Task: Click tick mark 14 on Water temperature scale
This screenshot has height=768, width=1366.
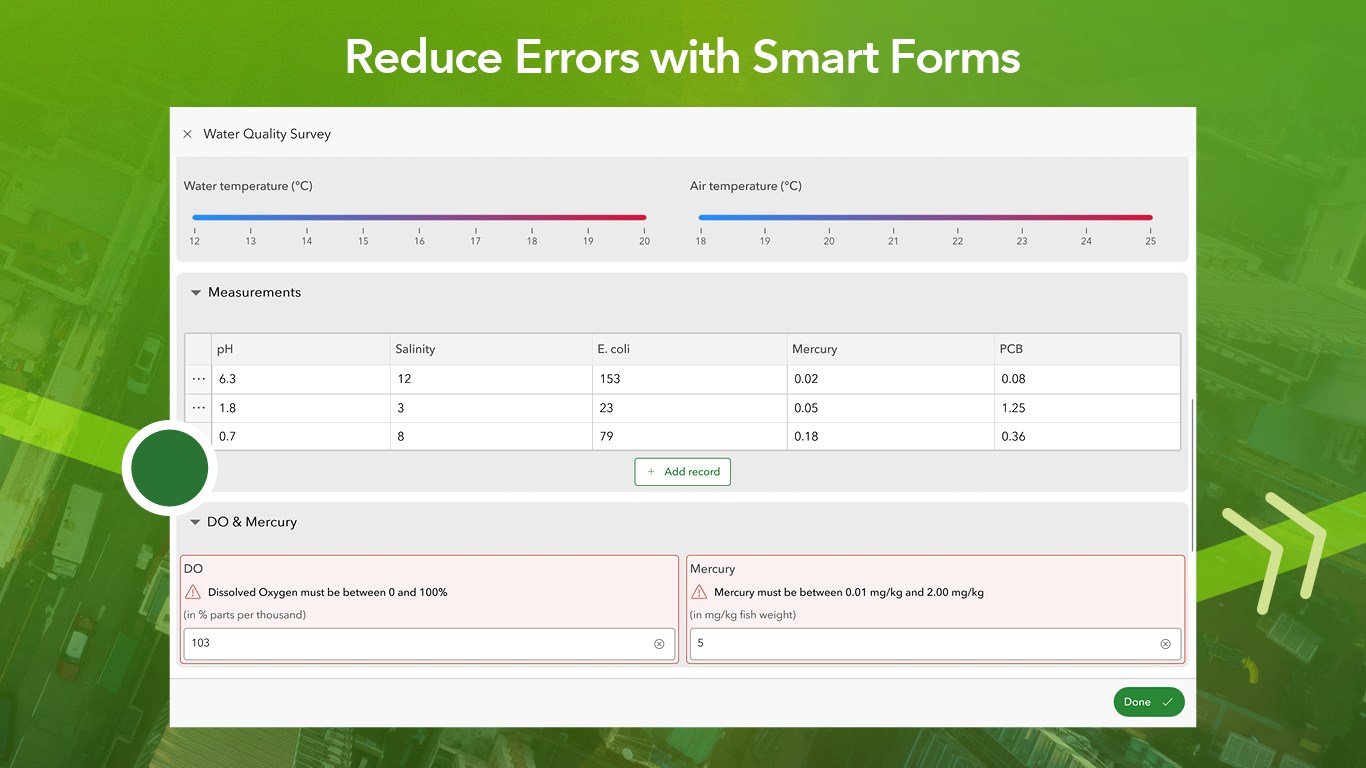Action: [307, 238]
